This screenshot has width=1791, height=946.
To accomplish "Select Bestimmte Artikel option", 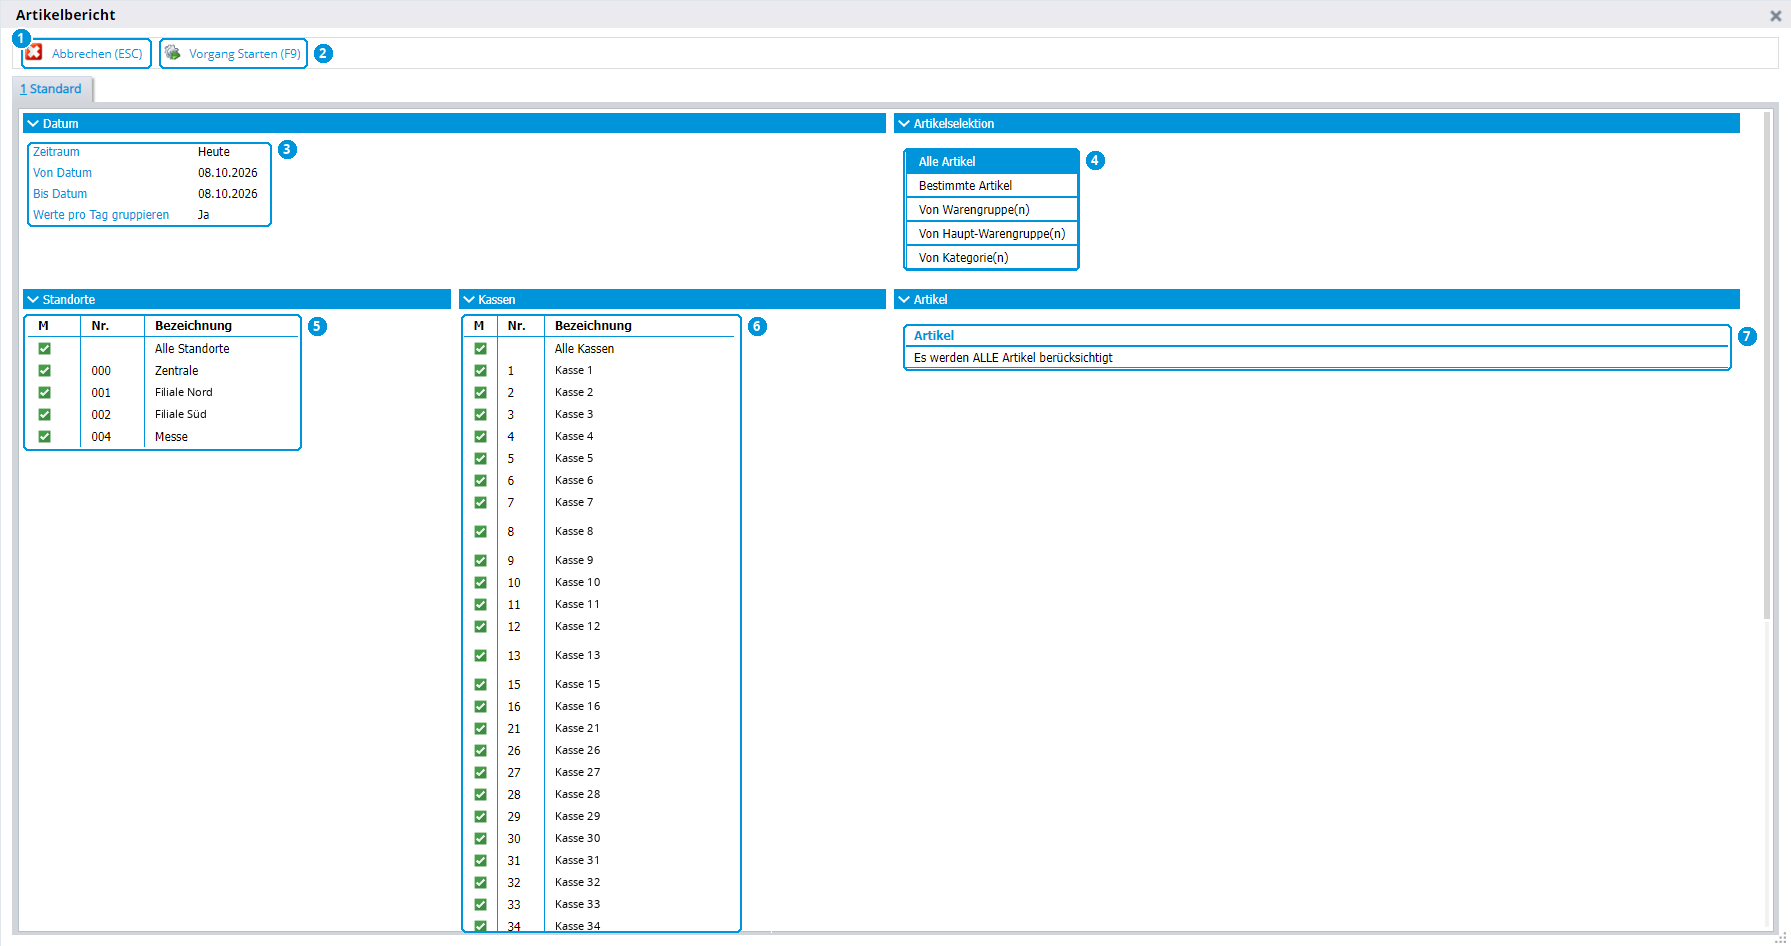I will click(991, 185).
